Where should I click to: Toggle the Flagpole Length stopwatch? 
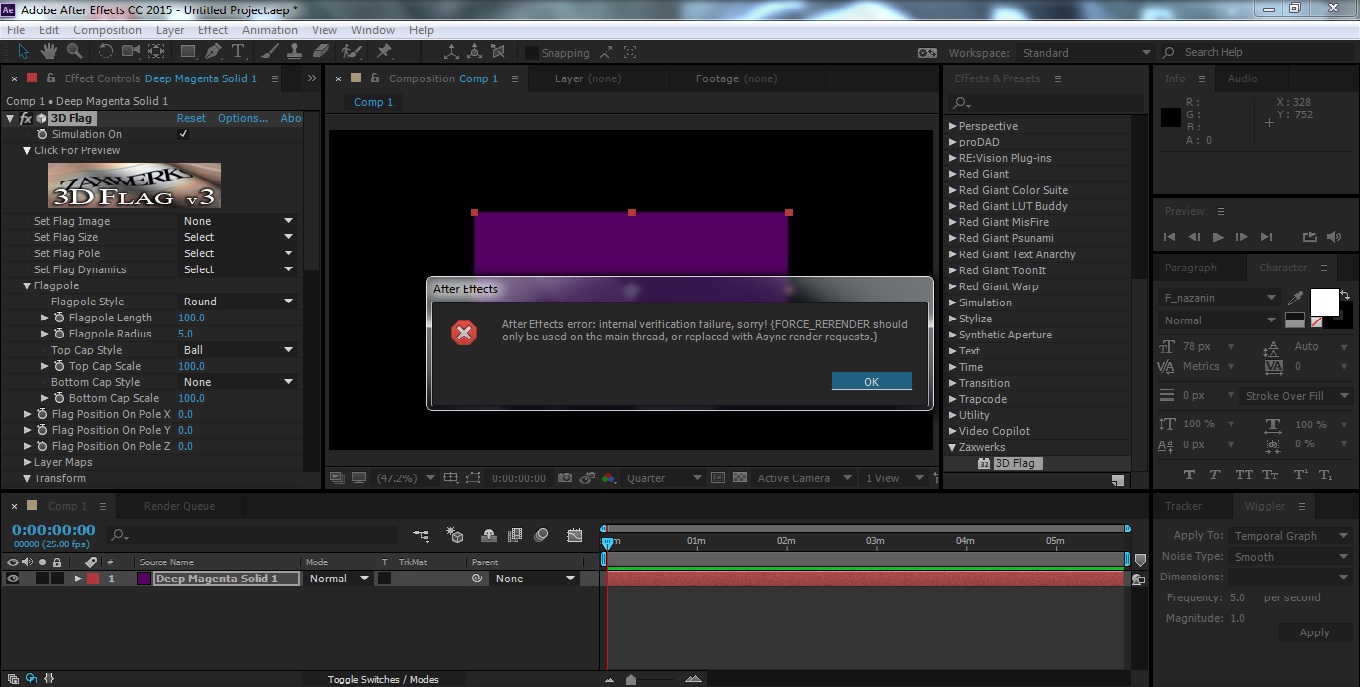[x=59, y=318]
